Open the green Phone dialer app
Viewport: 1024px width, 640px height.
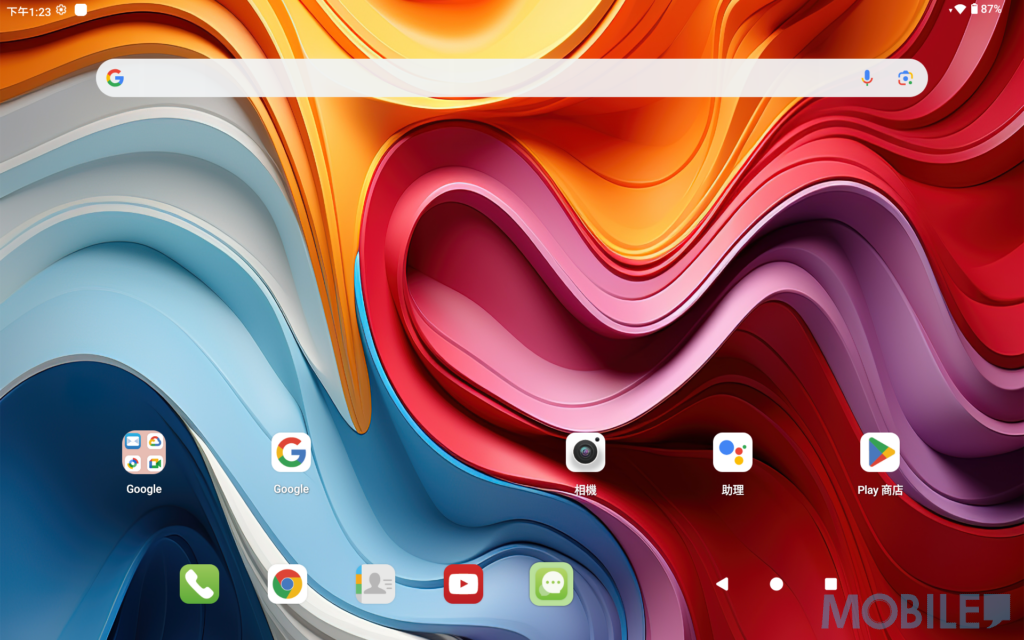click(199, 584)
